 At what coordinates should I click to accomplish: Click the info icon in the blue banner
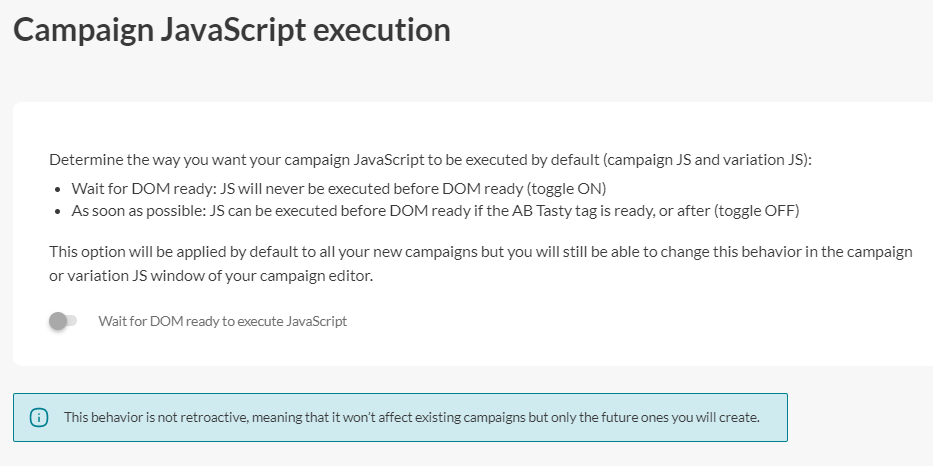coord(39,417)
